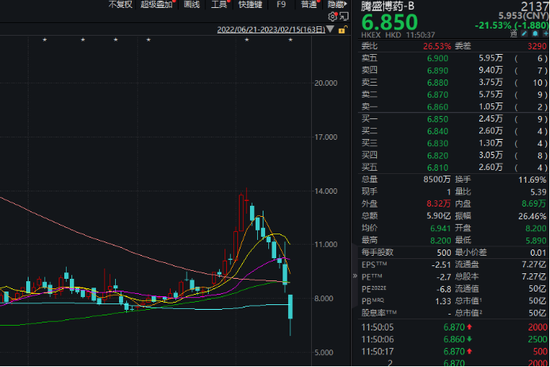This screenshot has height=367, width=550.
Task: Open the 超级叠加 overlay menu
Action: (x=157, y=4)
